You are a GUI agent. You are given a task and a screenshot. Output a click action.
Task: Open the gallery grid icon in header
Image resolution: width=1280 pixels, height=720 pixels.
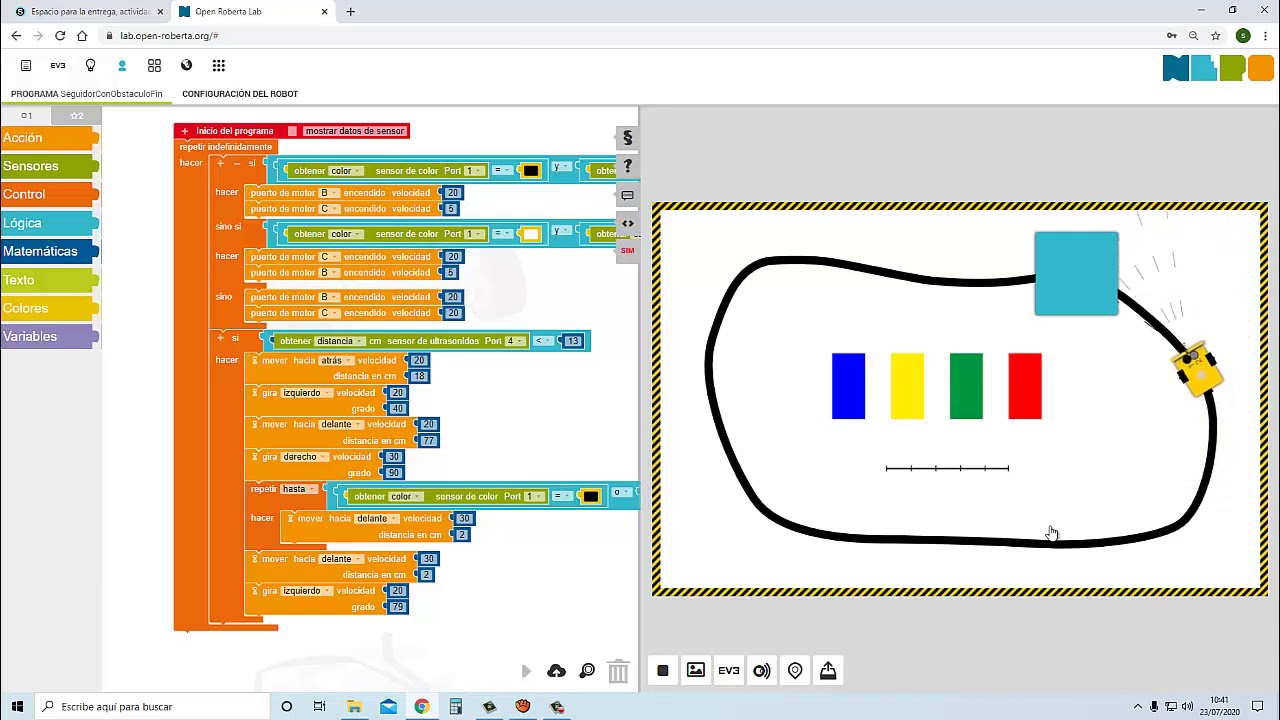(154, 65)
